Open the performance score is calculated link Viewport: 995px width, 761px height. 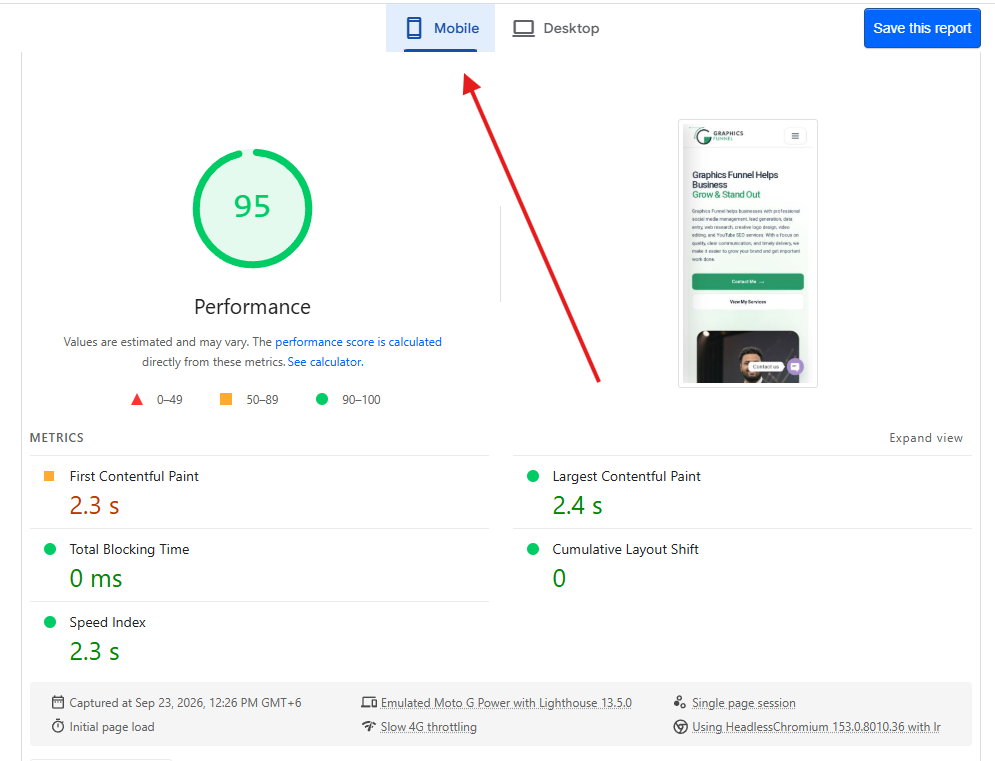pyautogui.click(x=358, y=341)
